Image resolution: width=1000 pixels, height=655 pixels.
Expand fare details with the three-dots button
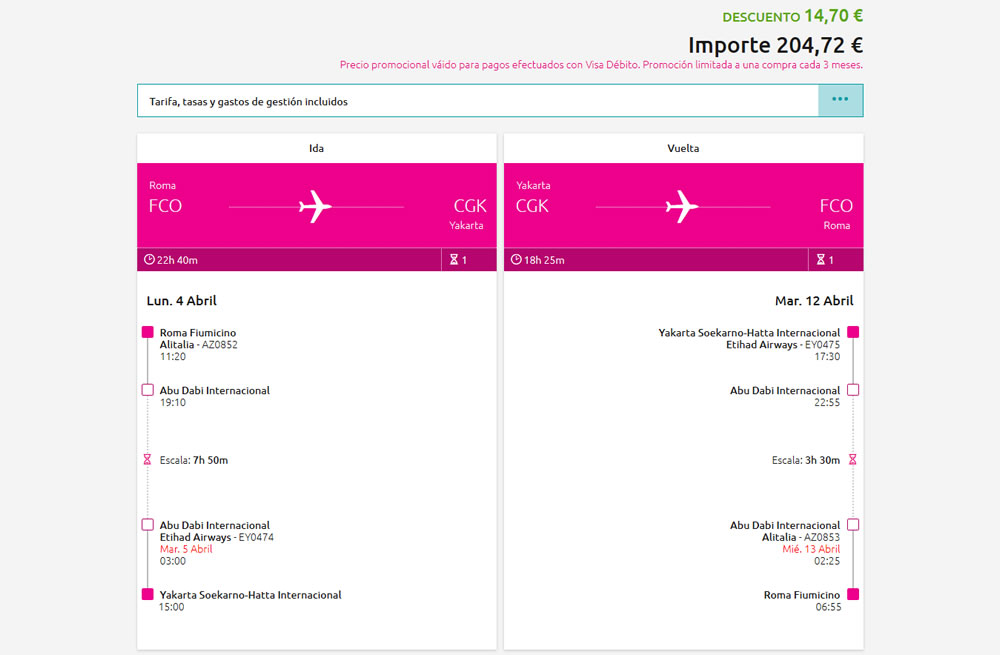point(840,100)
